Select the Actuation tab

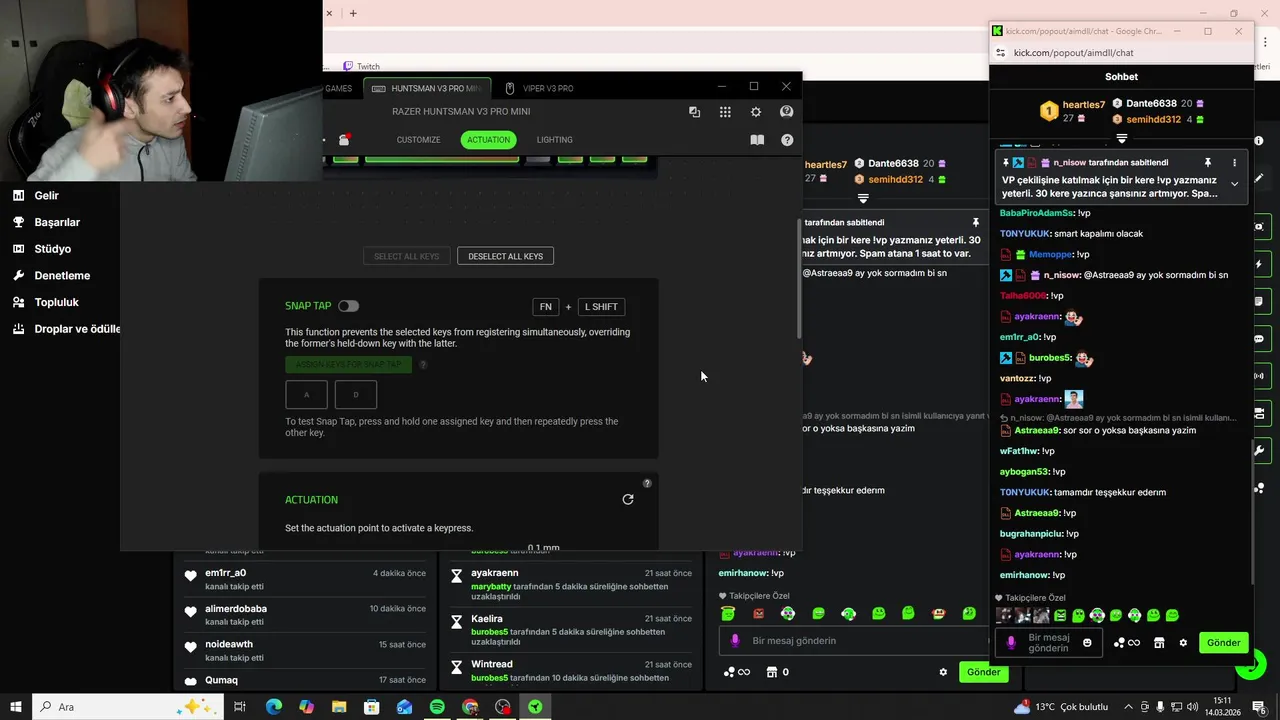489,140
